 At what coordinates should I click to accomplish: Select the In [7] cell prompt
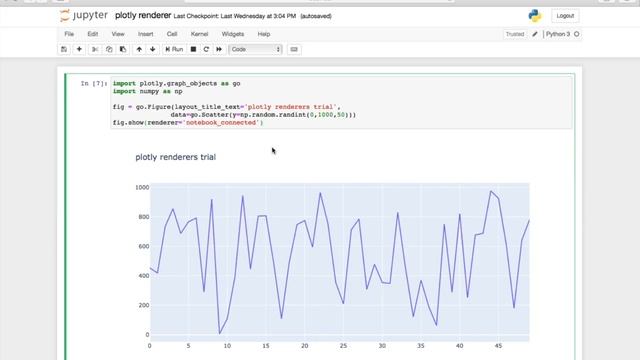click(x=94, y=83)
